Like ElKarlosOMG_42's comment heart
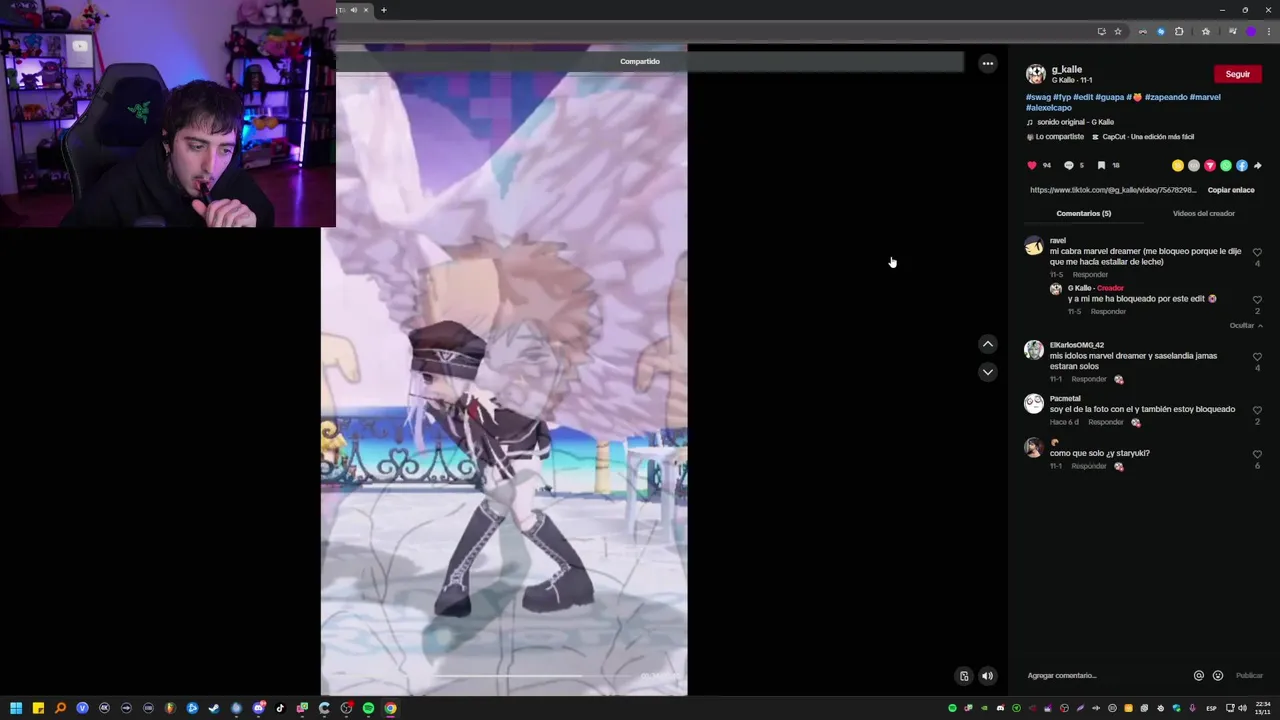 [1258, 357]
